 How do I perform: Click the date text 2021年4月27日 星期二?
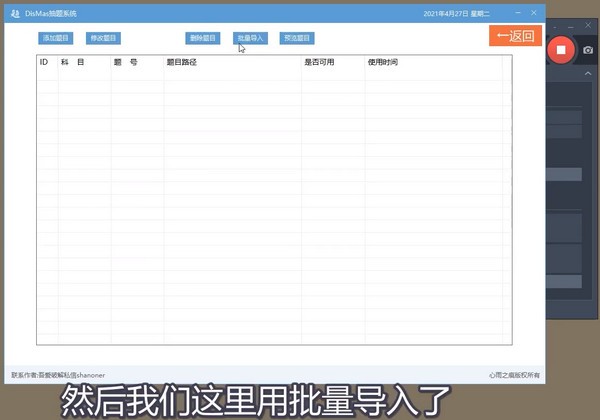(x=457, y=14)
